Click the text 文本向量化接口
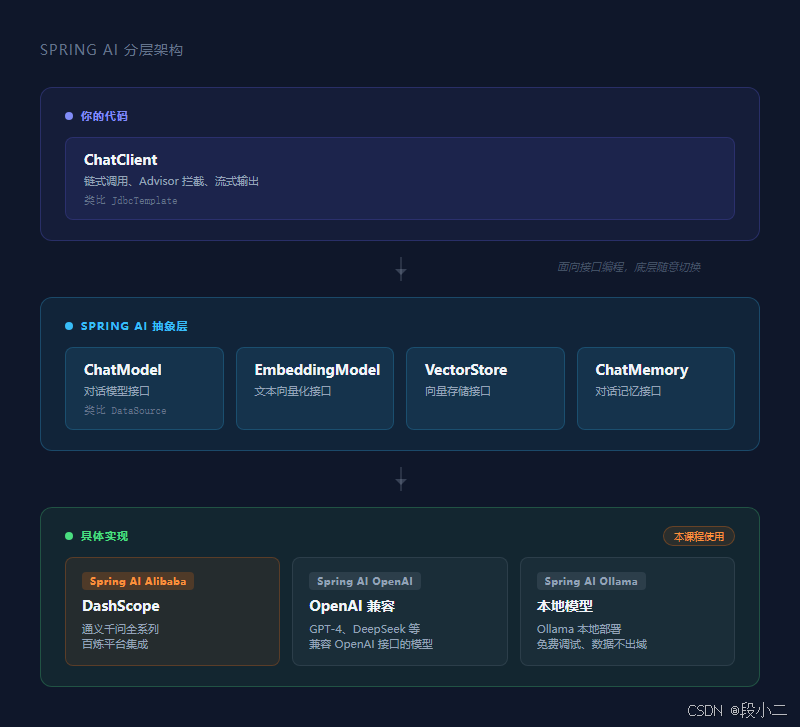 (x=293, y=391)
